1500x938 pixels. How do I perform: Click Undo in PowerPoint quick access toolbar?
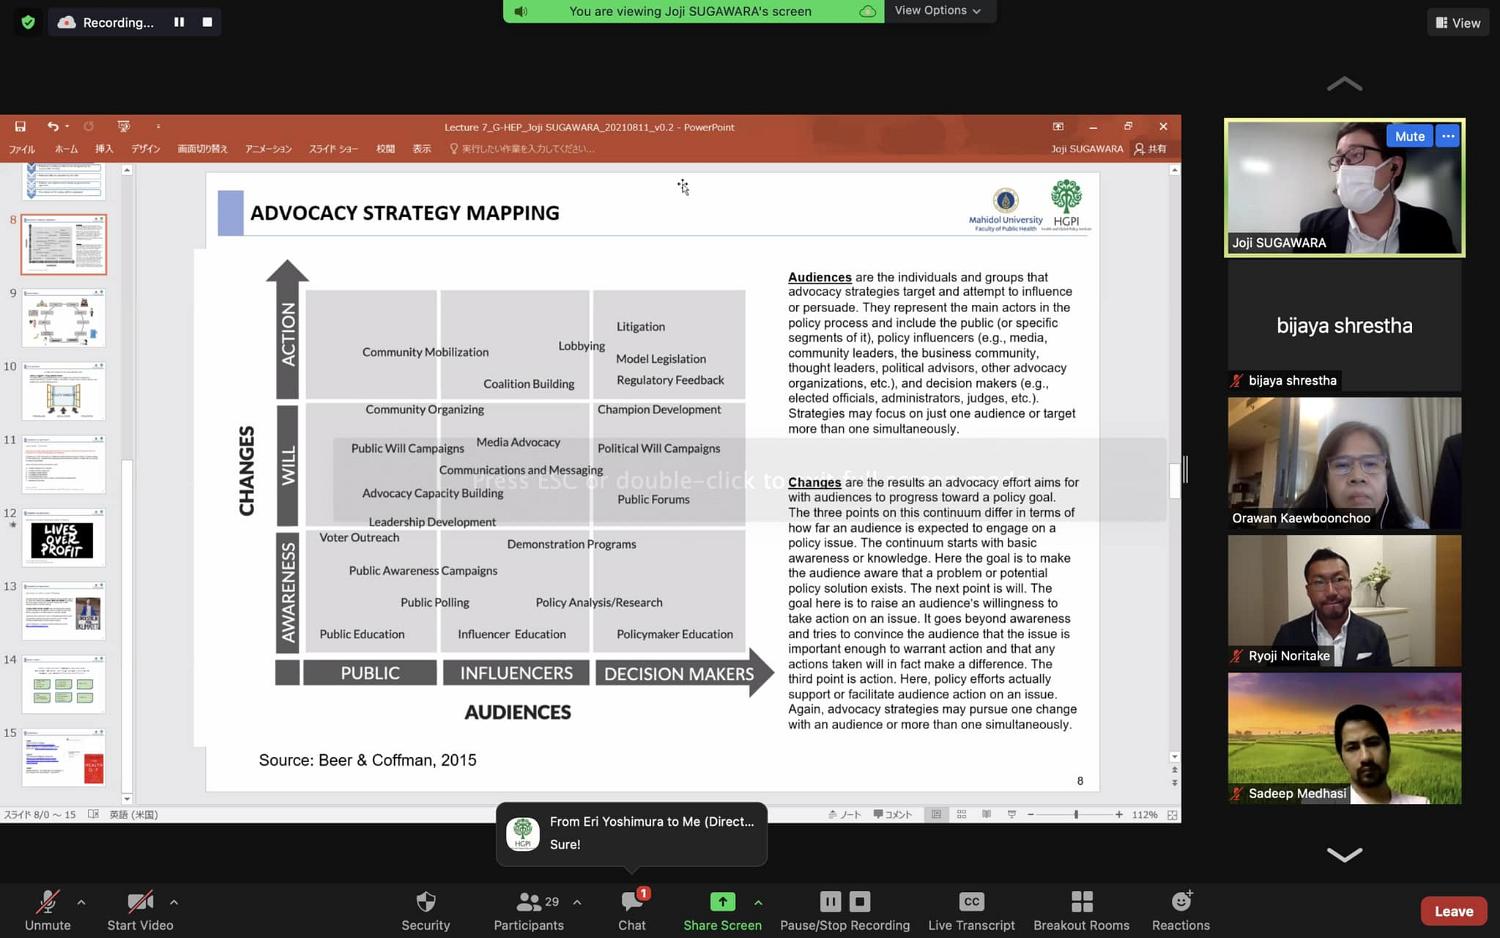click(x=52, y=127)
